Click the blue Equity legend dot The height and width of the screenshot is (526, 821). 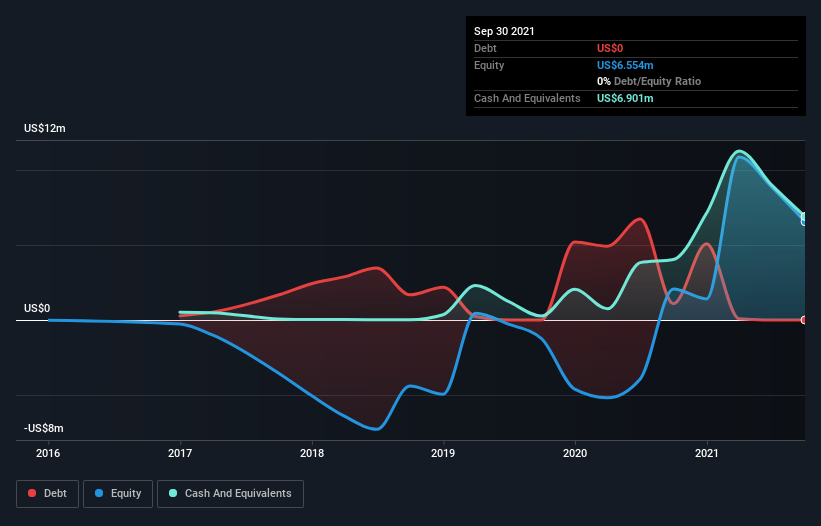click(99, 493)
